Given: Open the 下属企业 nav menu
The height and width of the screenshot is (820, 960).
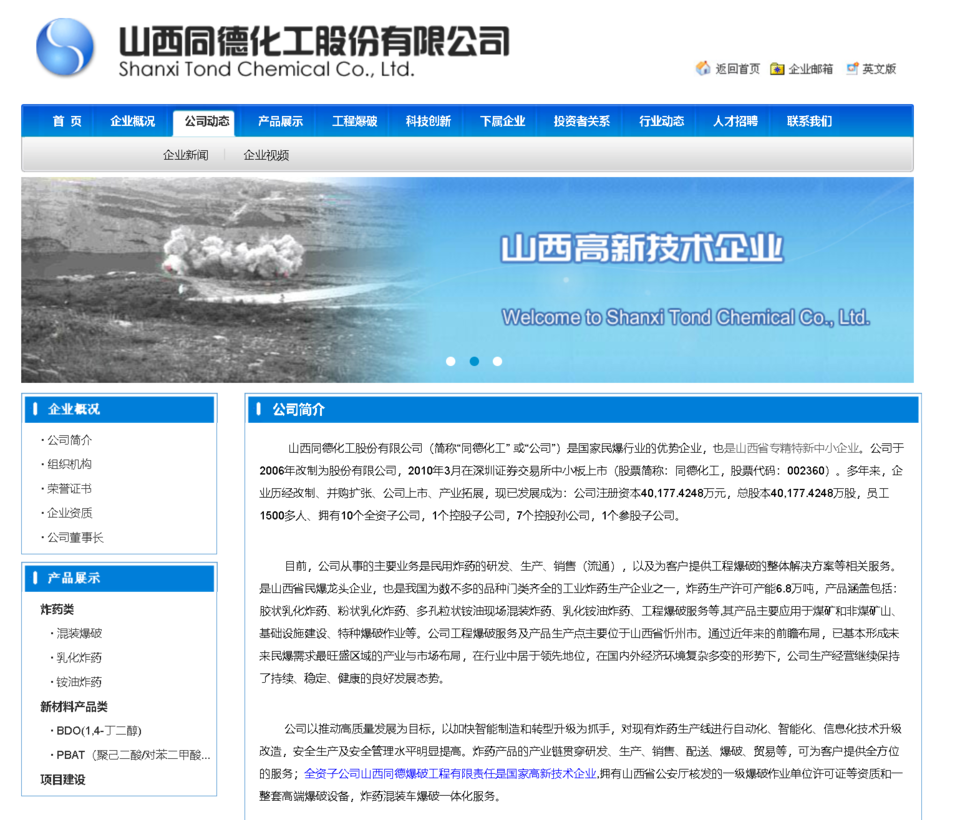Looking at the screenshot, I should coord(503,121).
